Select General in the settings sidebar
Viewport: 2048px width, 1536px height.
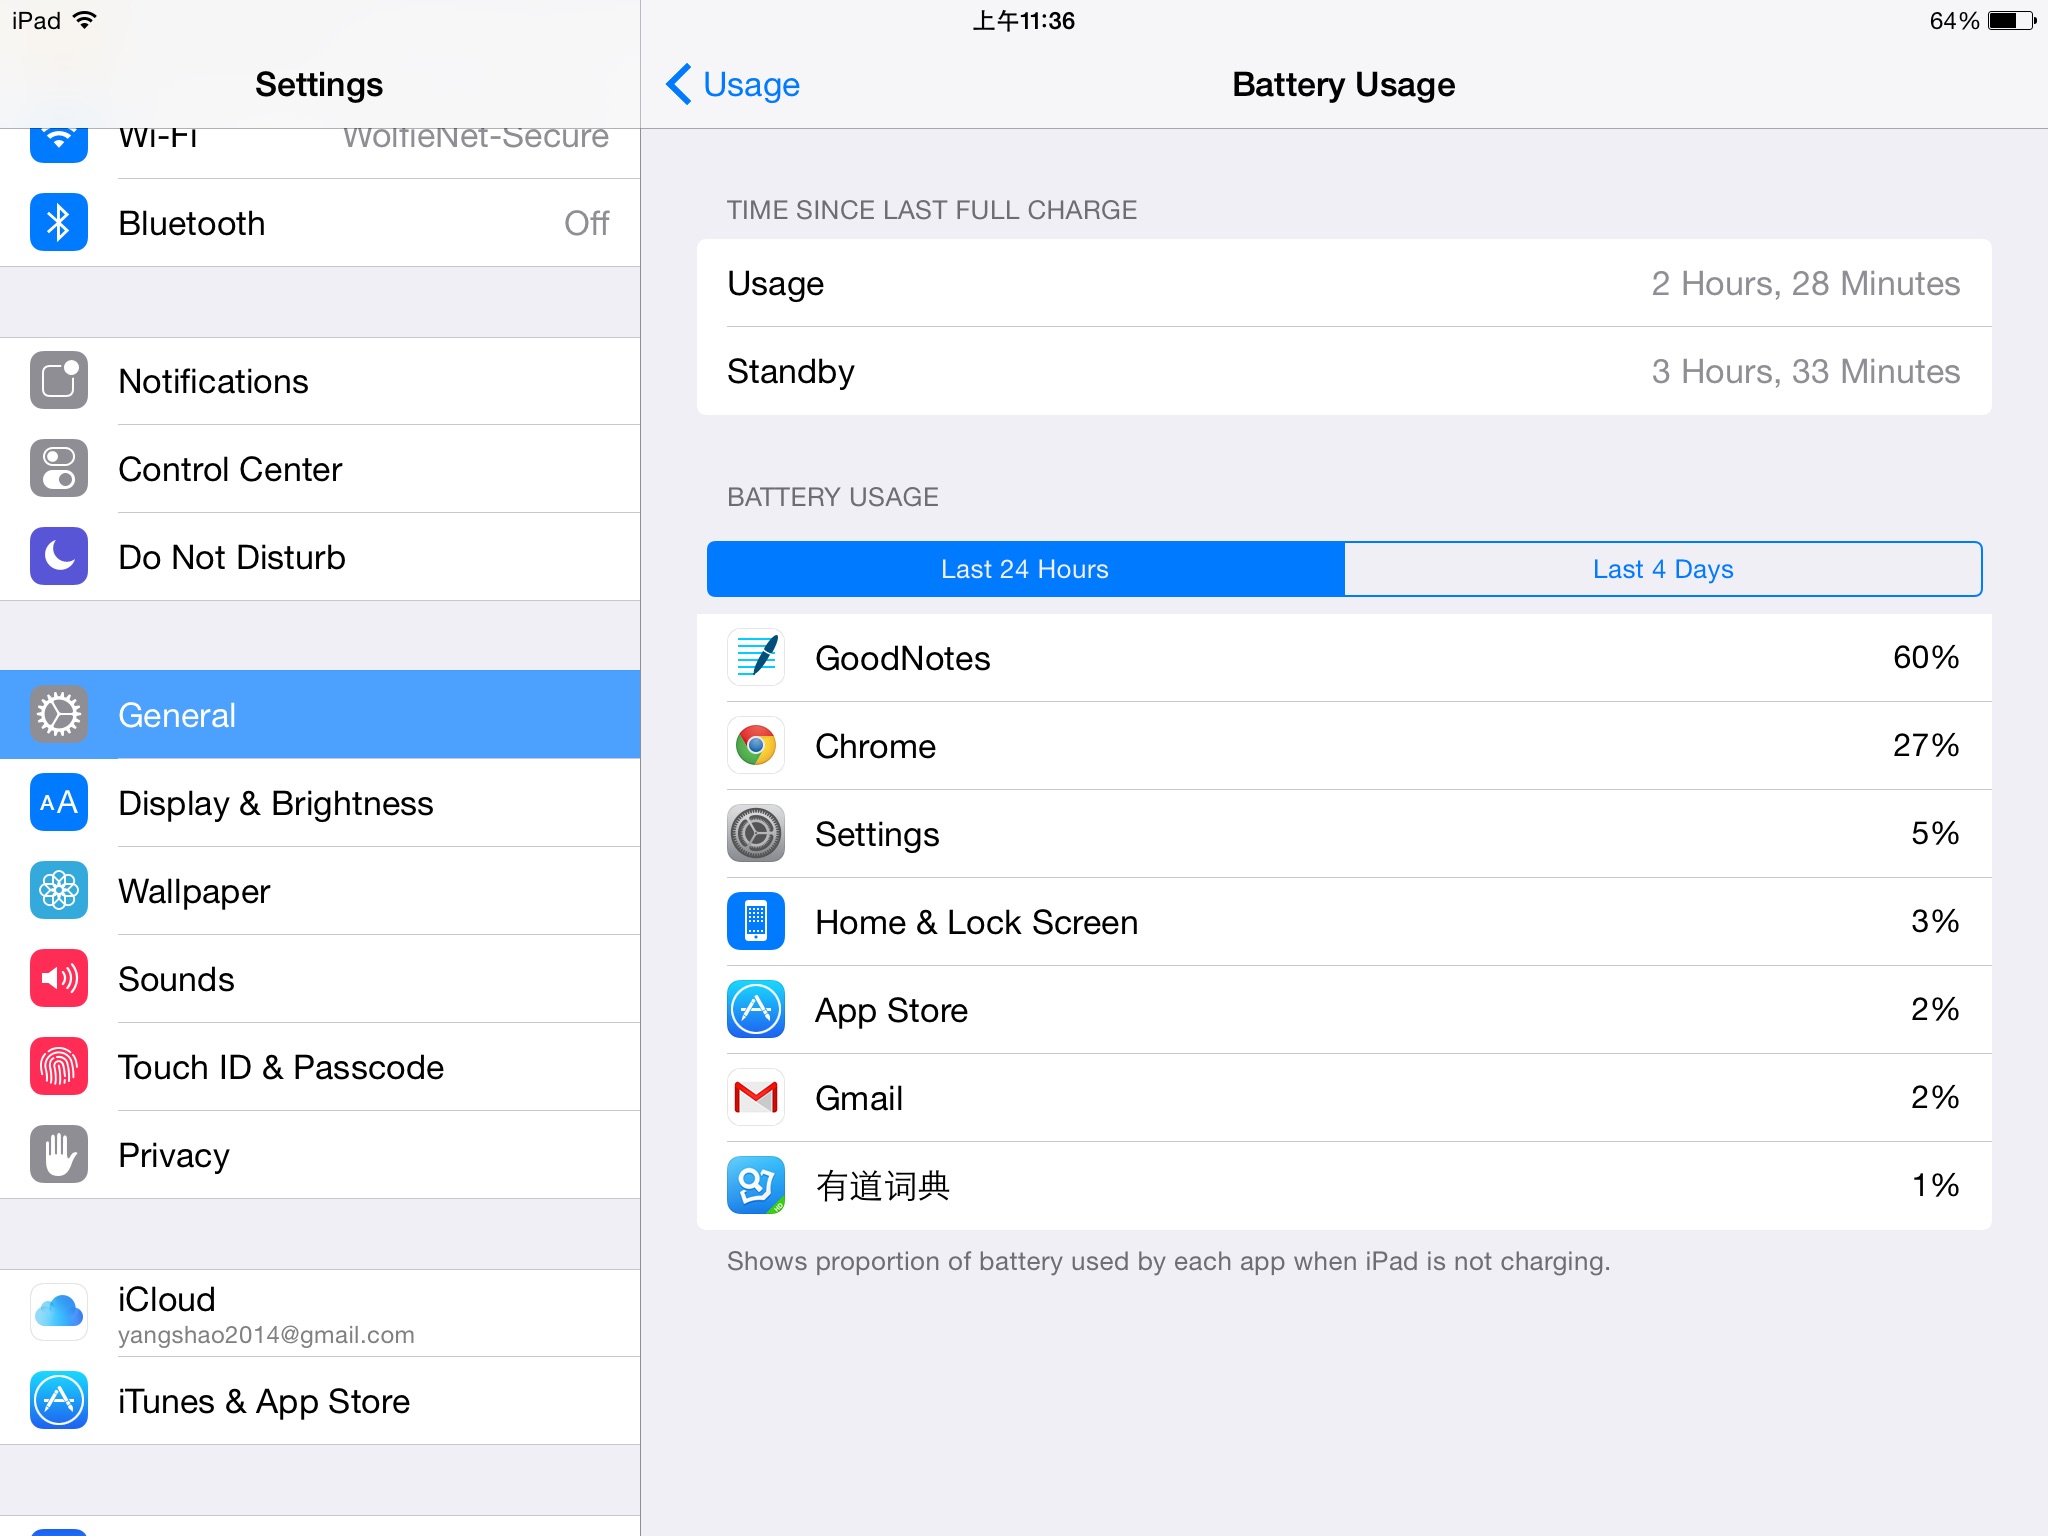pyautogui.click(x=320, y=715)
